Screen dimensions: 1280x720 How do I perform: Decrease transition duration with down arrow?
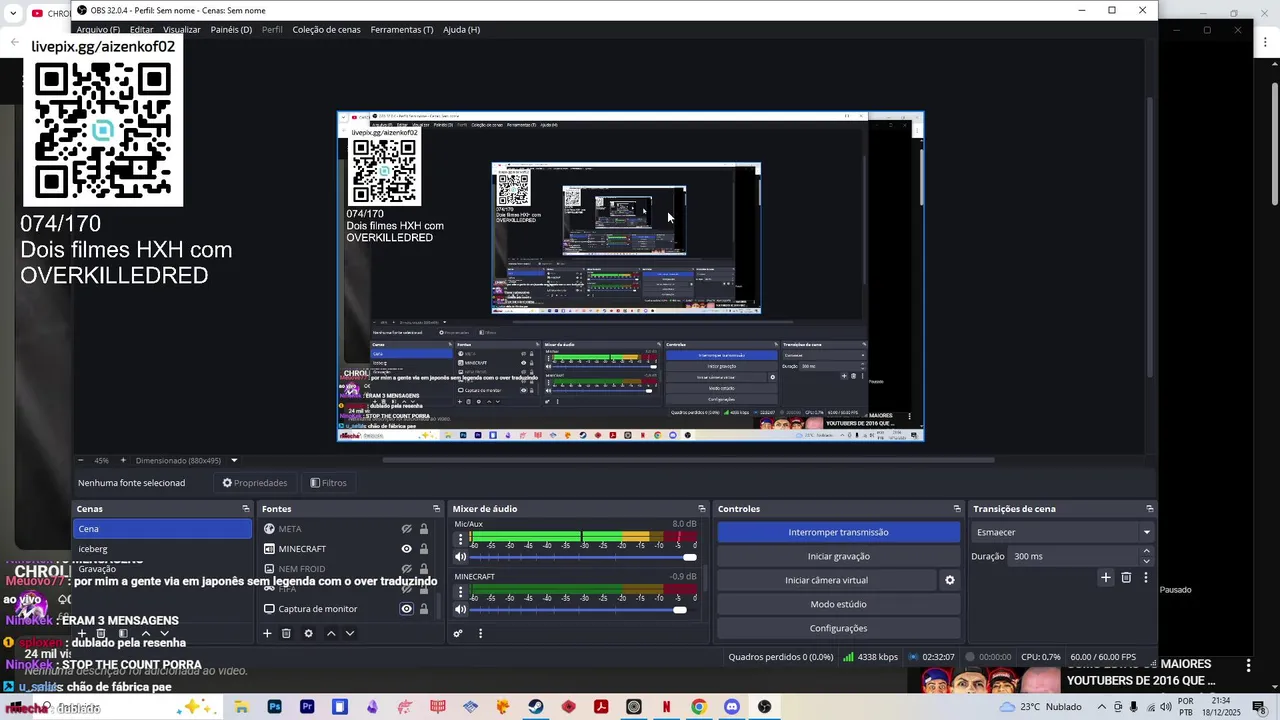pyautogui.click(x=1146, y=561)
